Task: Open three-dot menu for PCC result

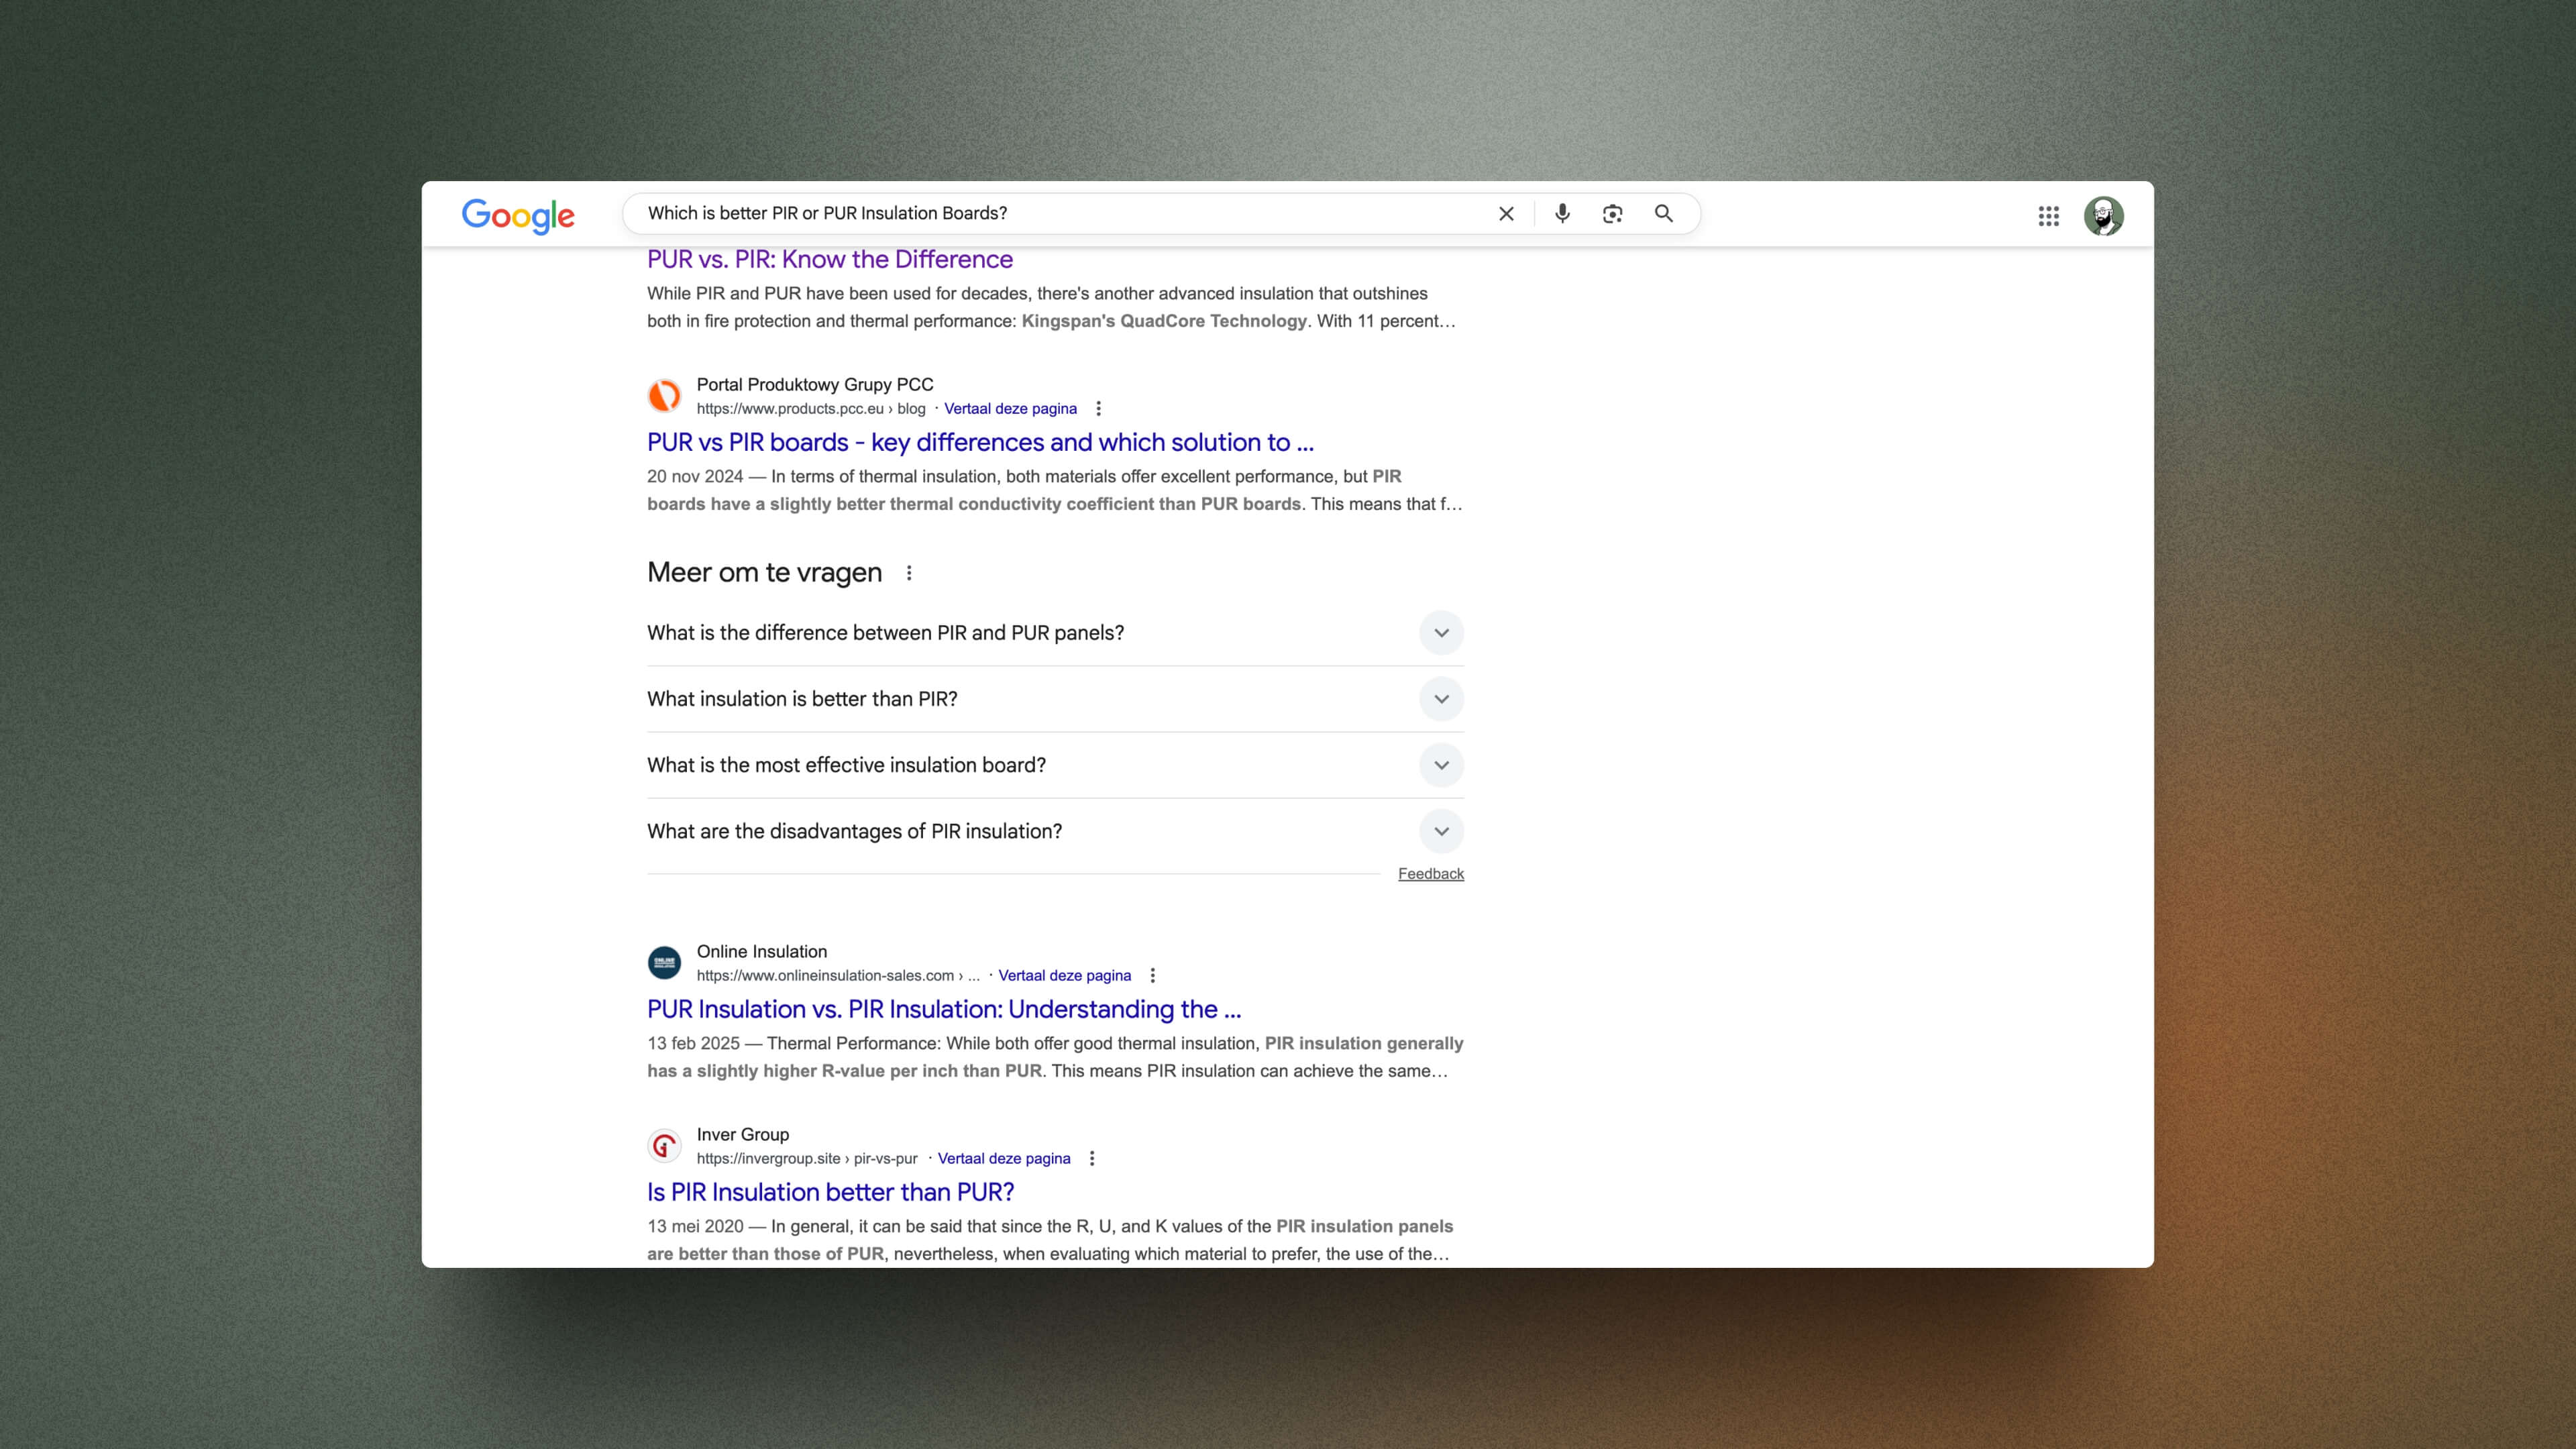Action: pos(1098,409)
